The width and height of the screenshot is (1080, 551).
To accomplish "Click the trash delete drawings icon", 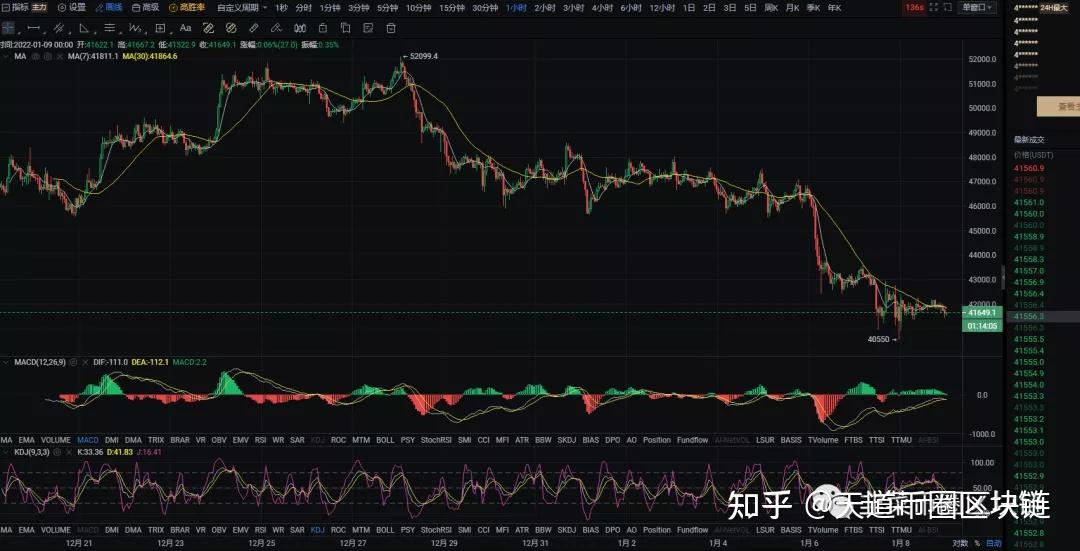I will [x=391, y=28].
